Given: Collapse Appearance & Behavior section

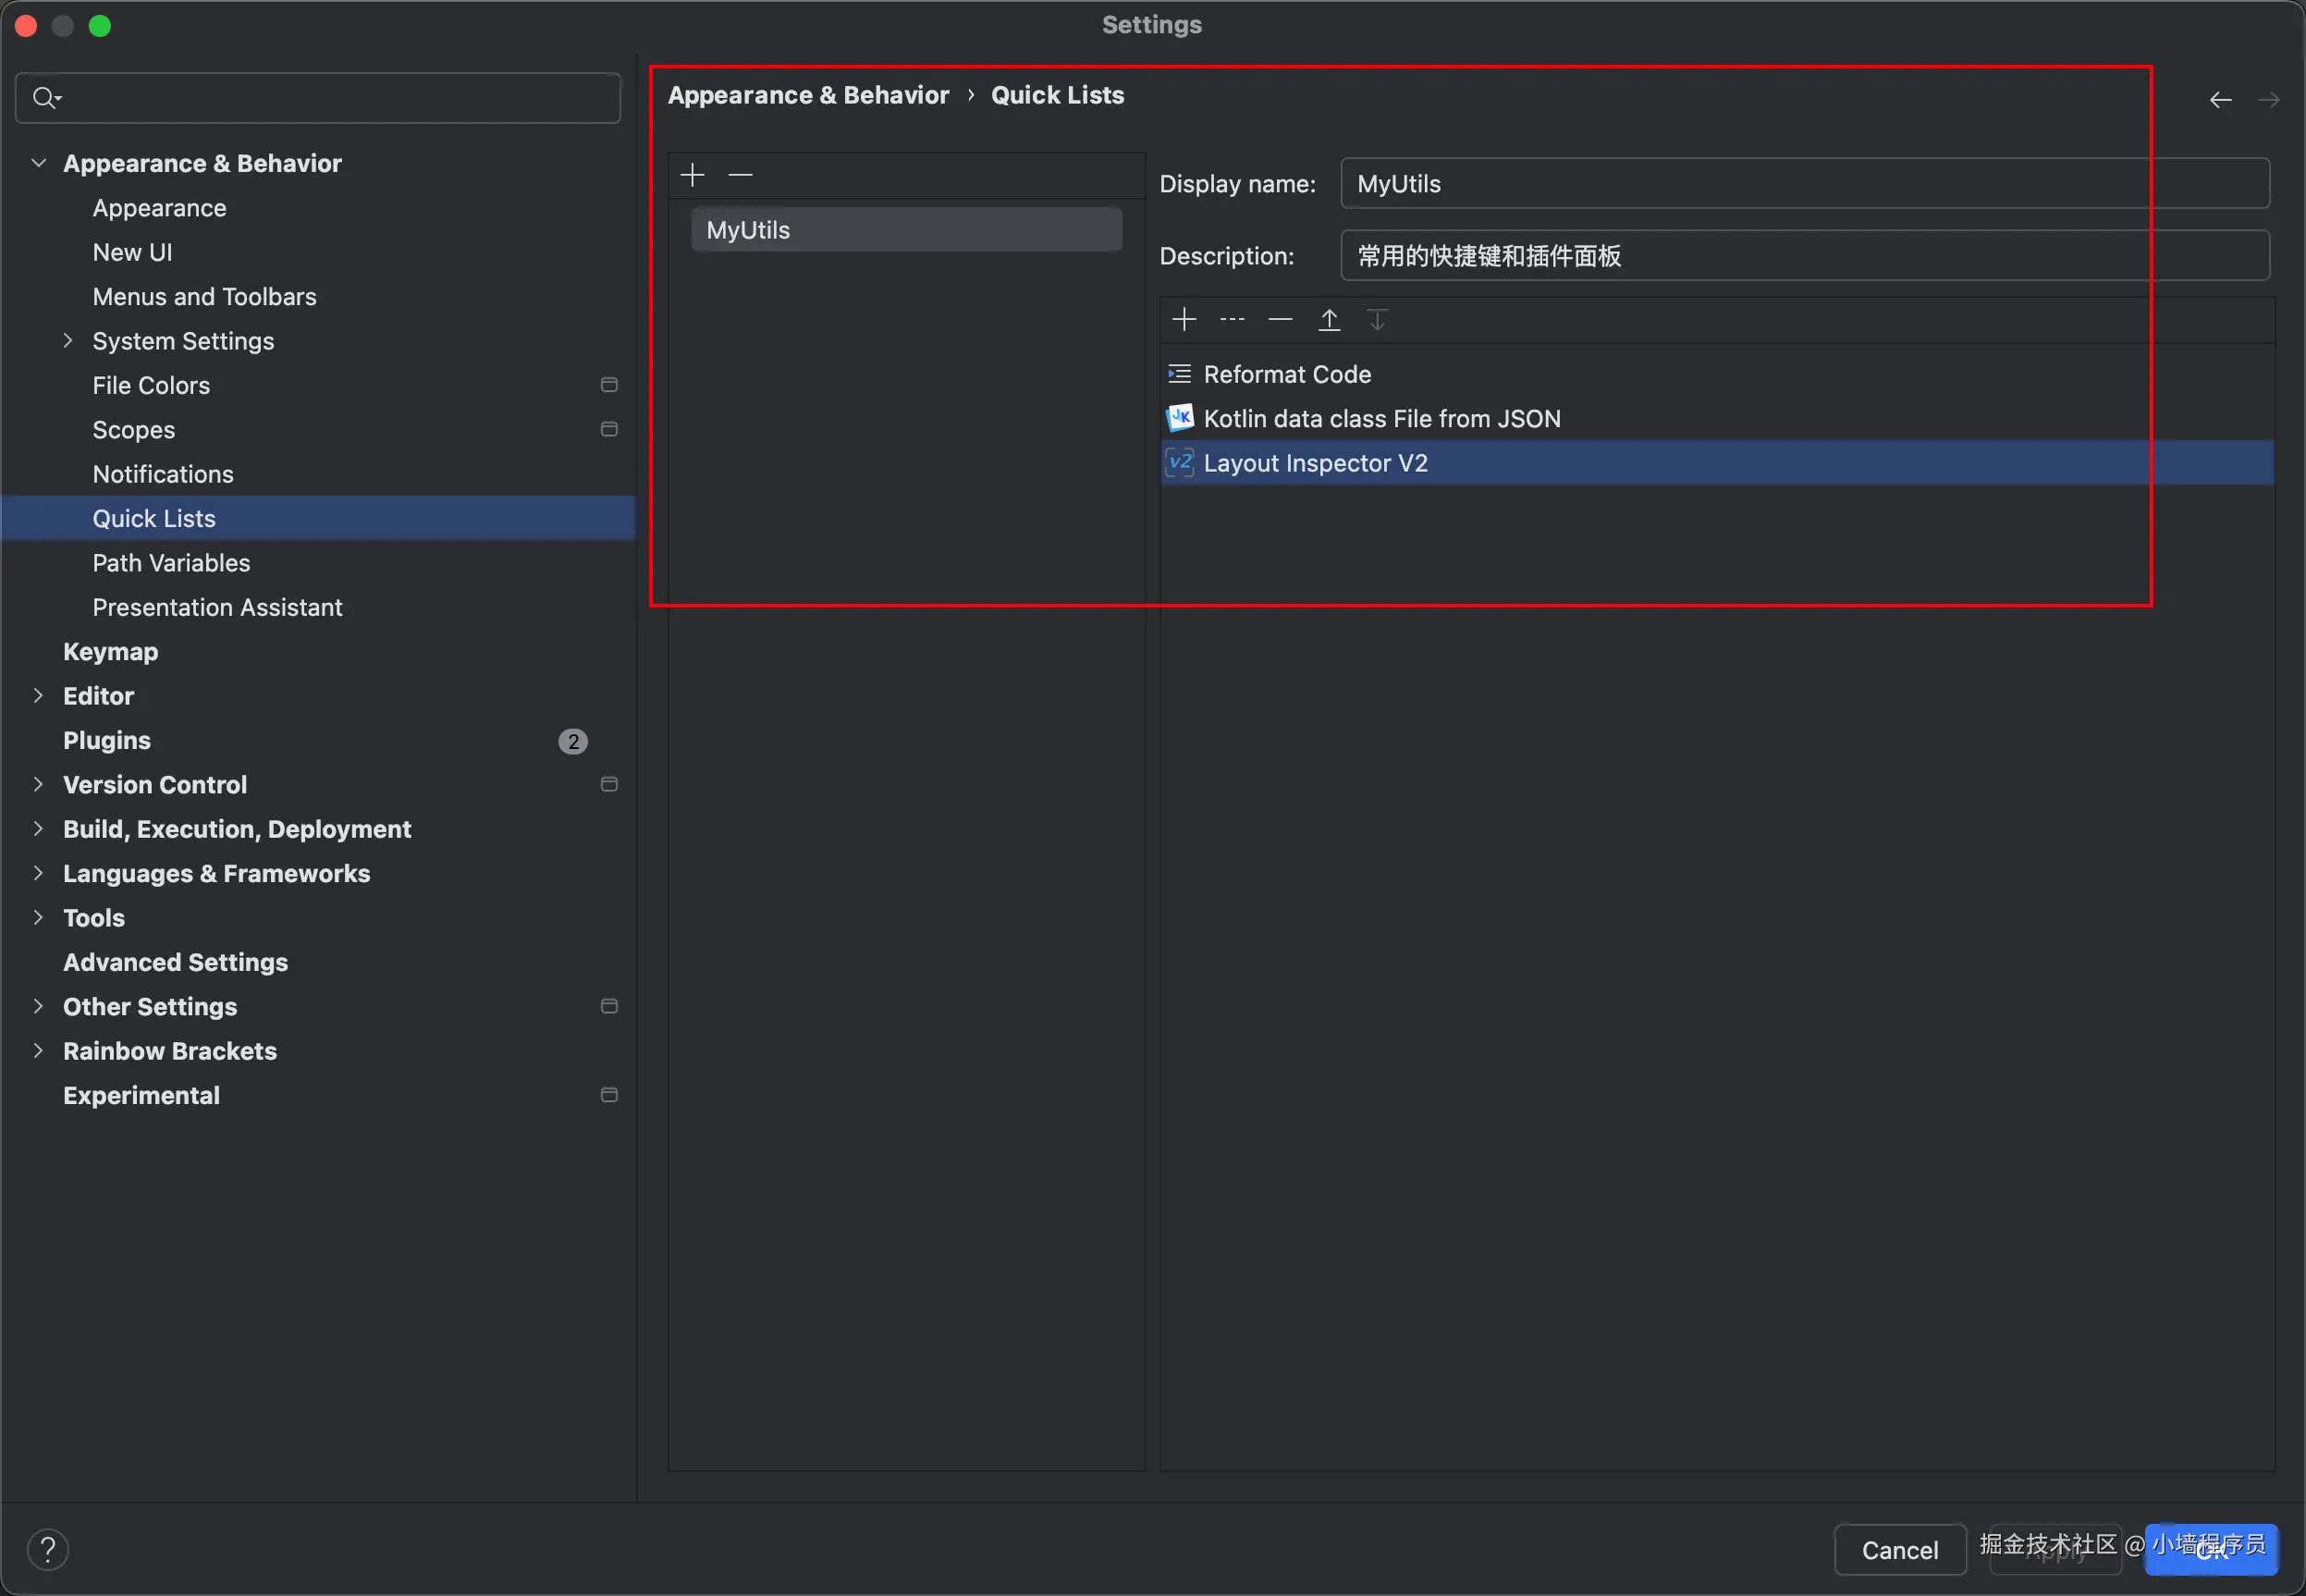Looking at the screenshot, I should (39, 162).
